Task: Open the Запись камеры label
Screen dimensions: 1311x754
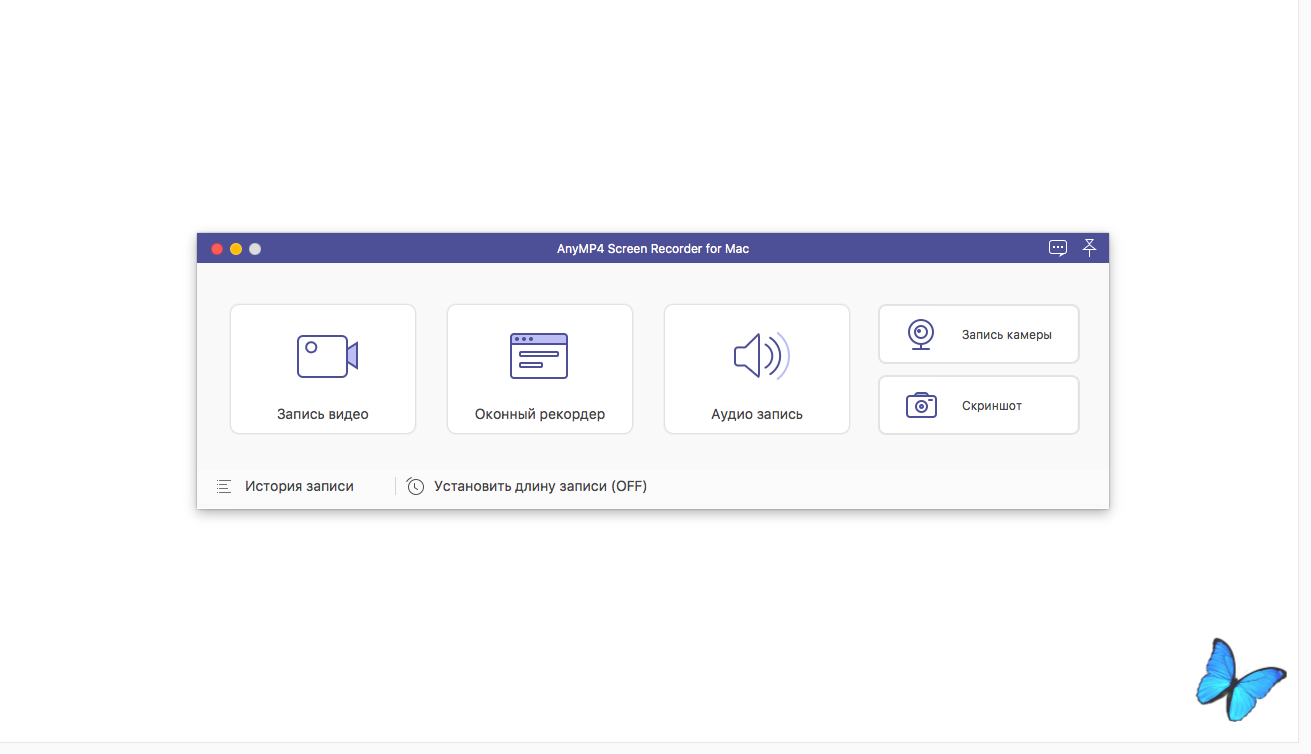Action: [1007, 335]
